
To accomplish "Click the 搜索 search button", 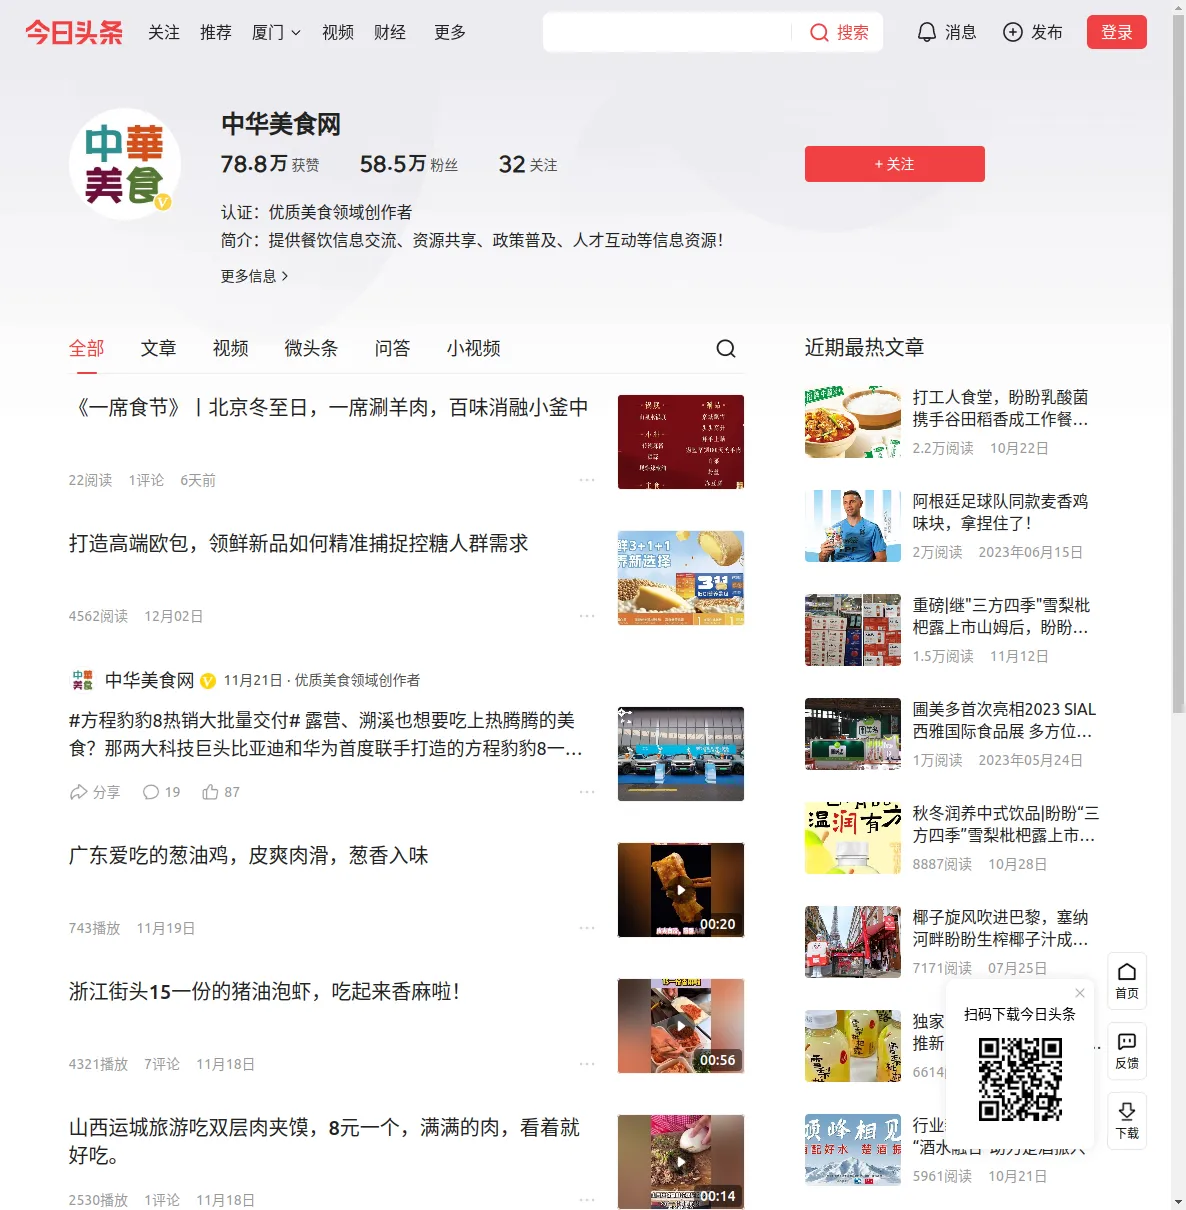I will coord(839,32).
